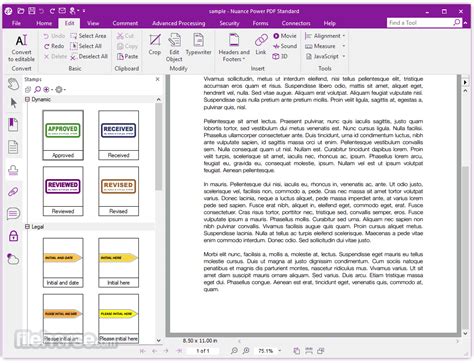Open the Typewriter tool

coord(198,45)
